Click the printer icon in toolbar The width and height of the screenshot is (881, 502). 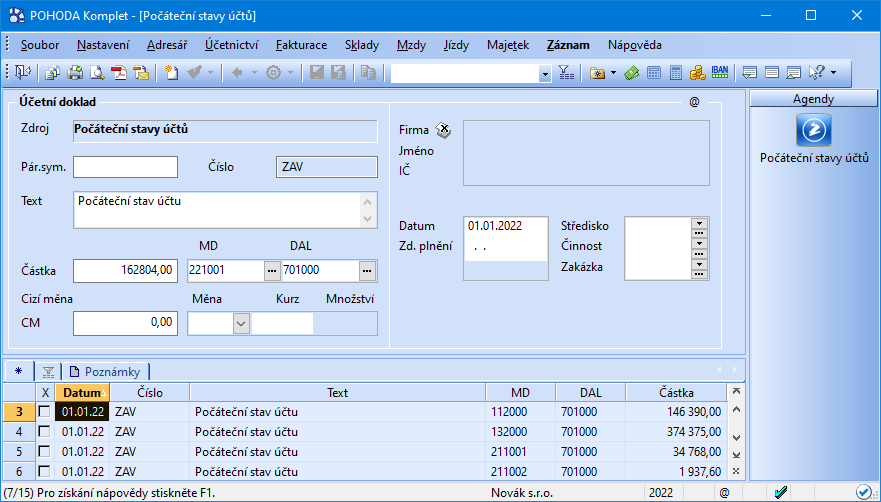[75, 73]
